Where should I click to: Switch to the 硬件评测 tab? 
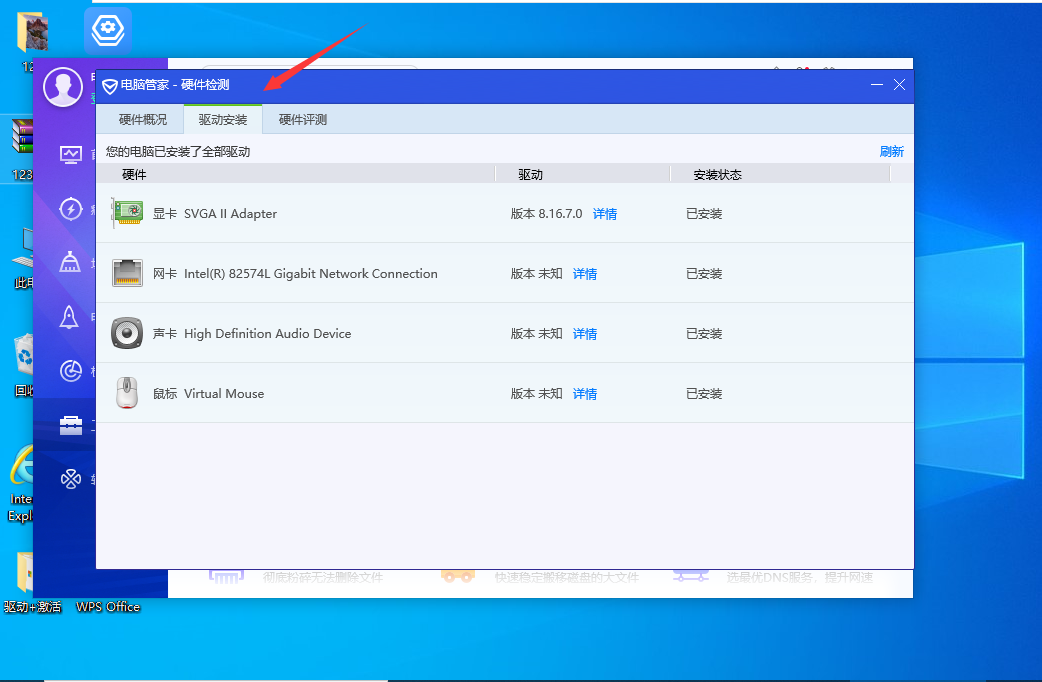coord(303,120)
